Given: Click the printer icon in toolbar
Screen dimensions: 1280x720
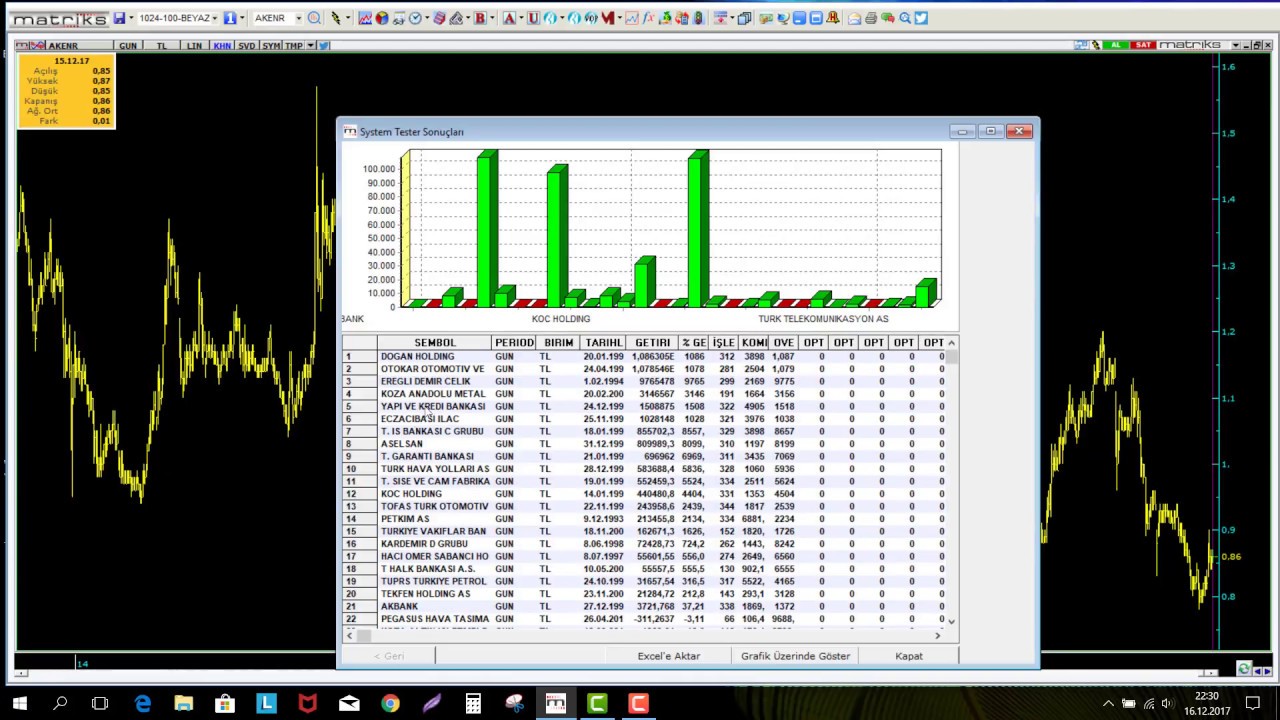Looking at the screenshot, I should (x=870, y=18).
